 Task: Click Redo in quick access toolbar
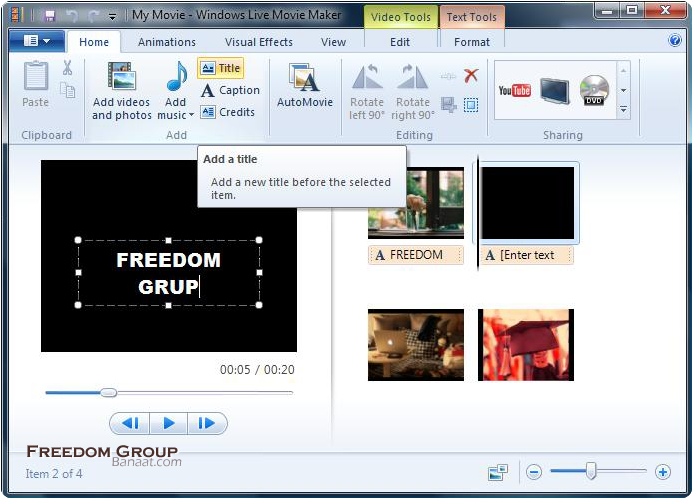93,16
